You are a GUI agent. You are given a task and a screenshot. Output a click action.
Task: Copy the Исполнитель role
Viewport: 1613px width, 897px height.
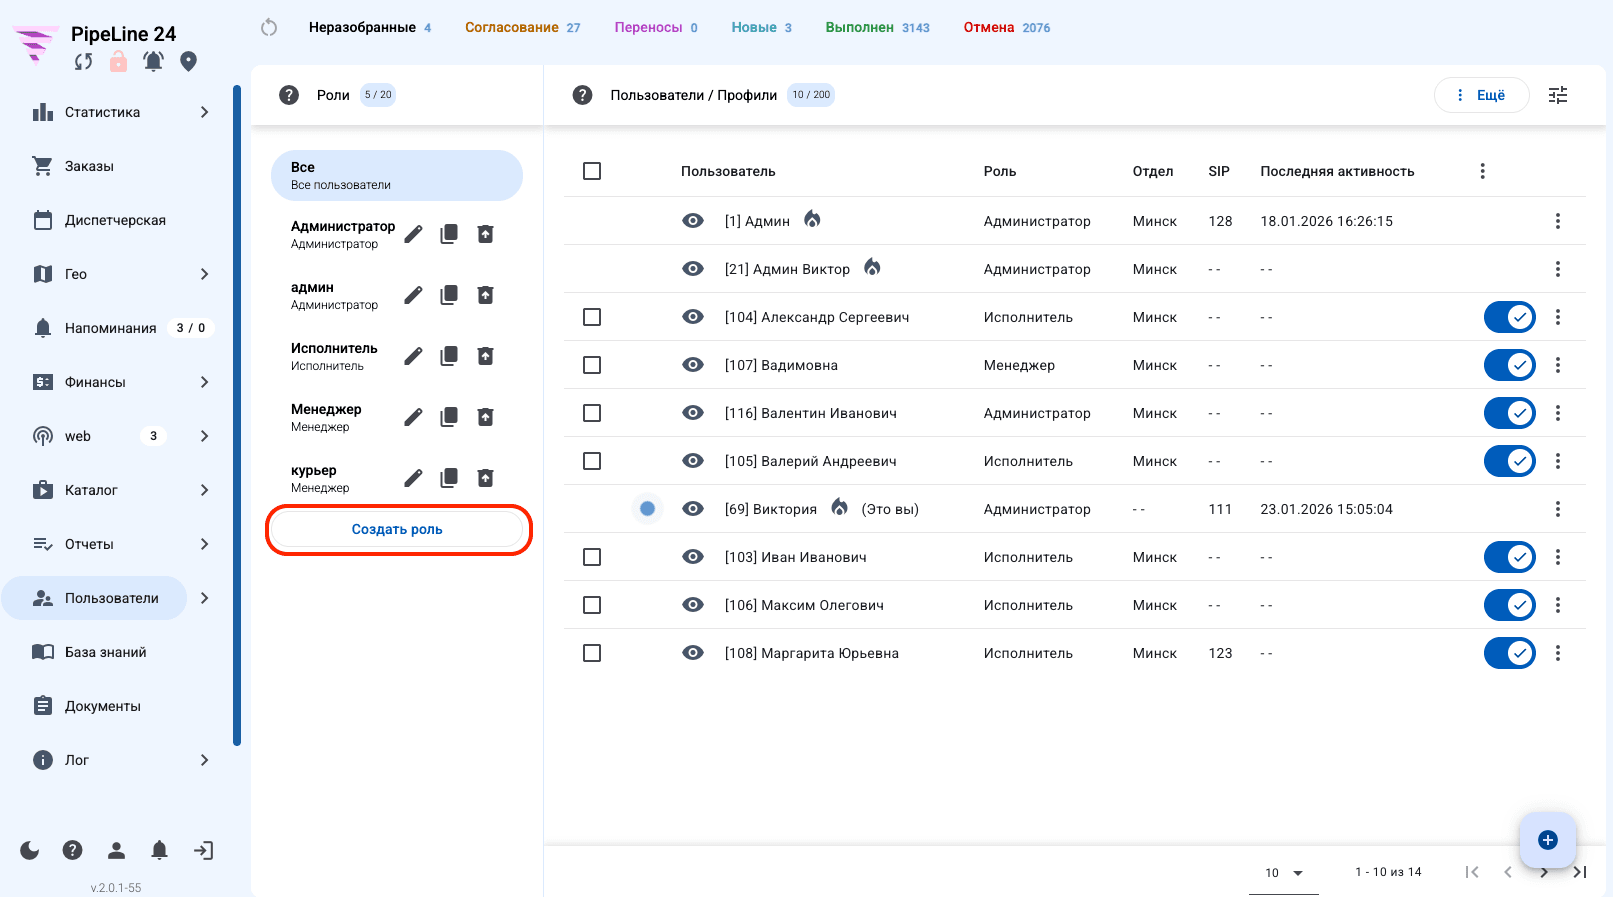[449, 356]
